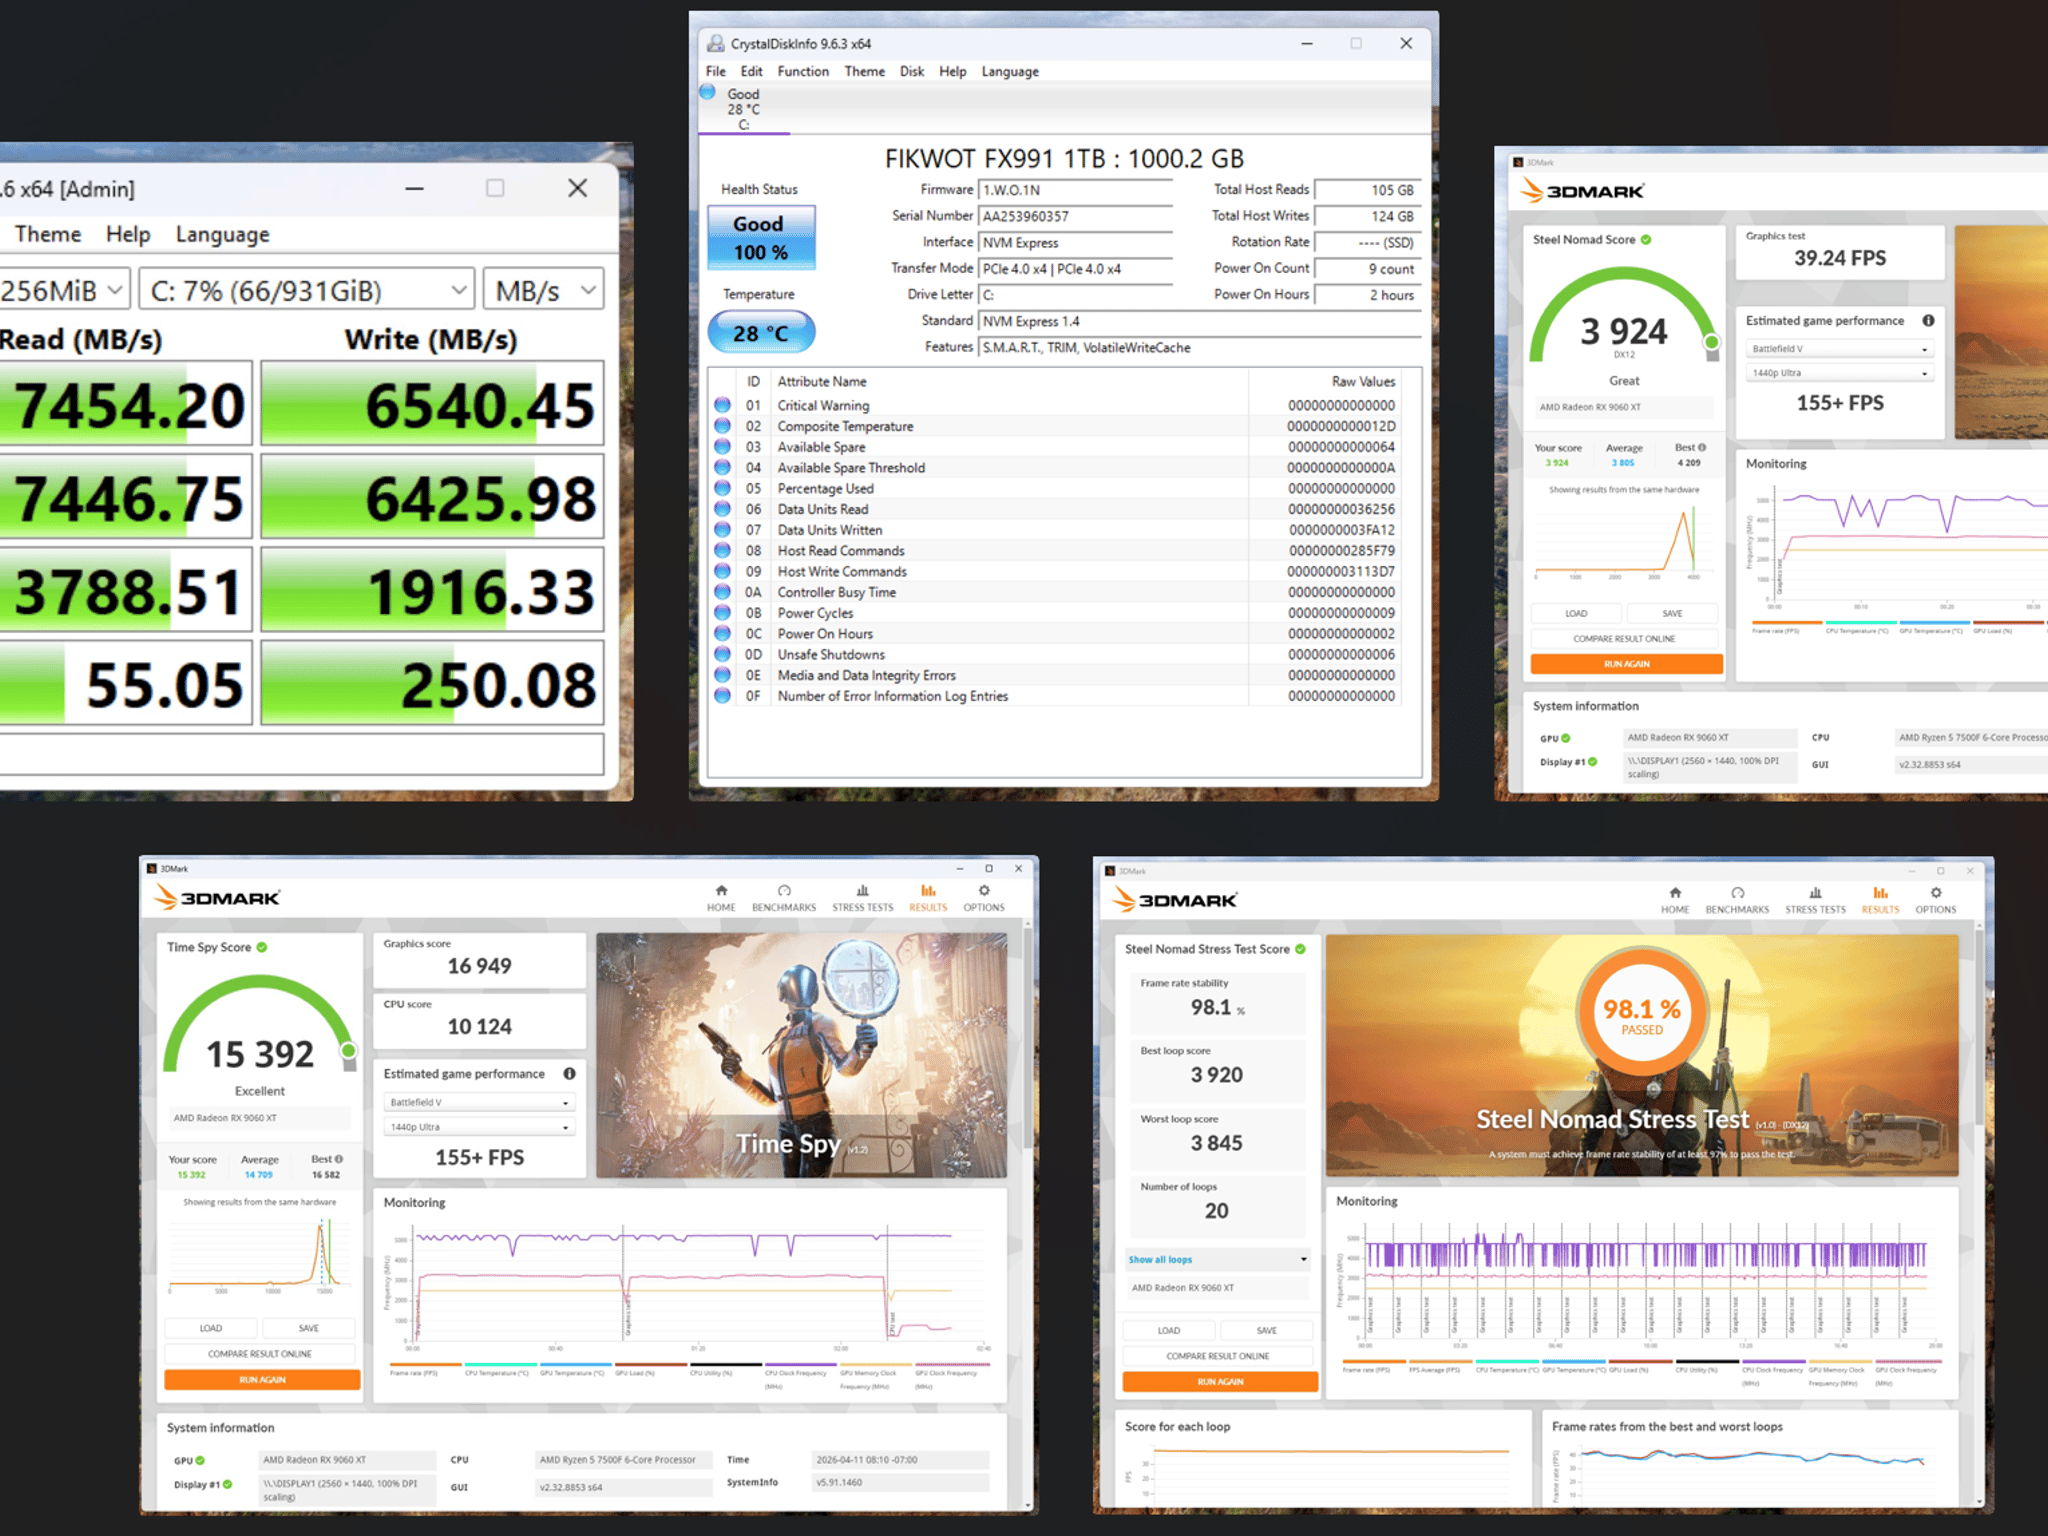This screenshot has height=1536, width=2048.
Task: Click CrystalDiskInfo app icon in title bar
Action: coord(715,44)
